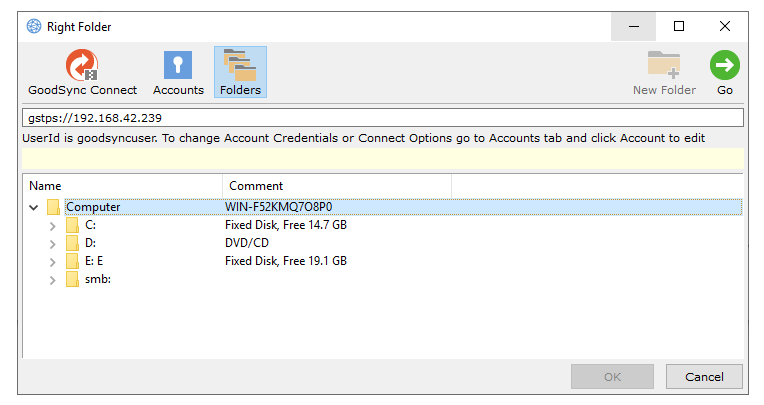Click the C: drive folder icon
764x405 pixels.
(72, 226)
